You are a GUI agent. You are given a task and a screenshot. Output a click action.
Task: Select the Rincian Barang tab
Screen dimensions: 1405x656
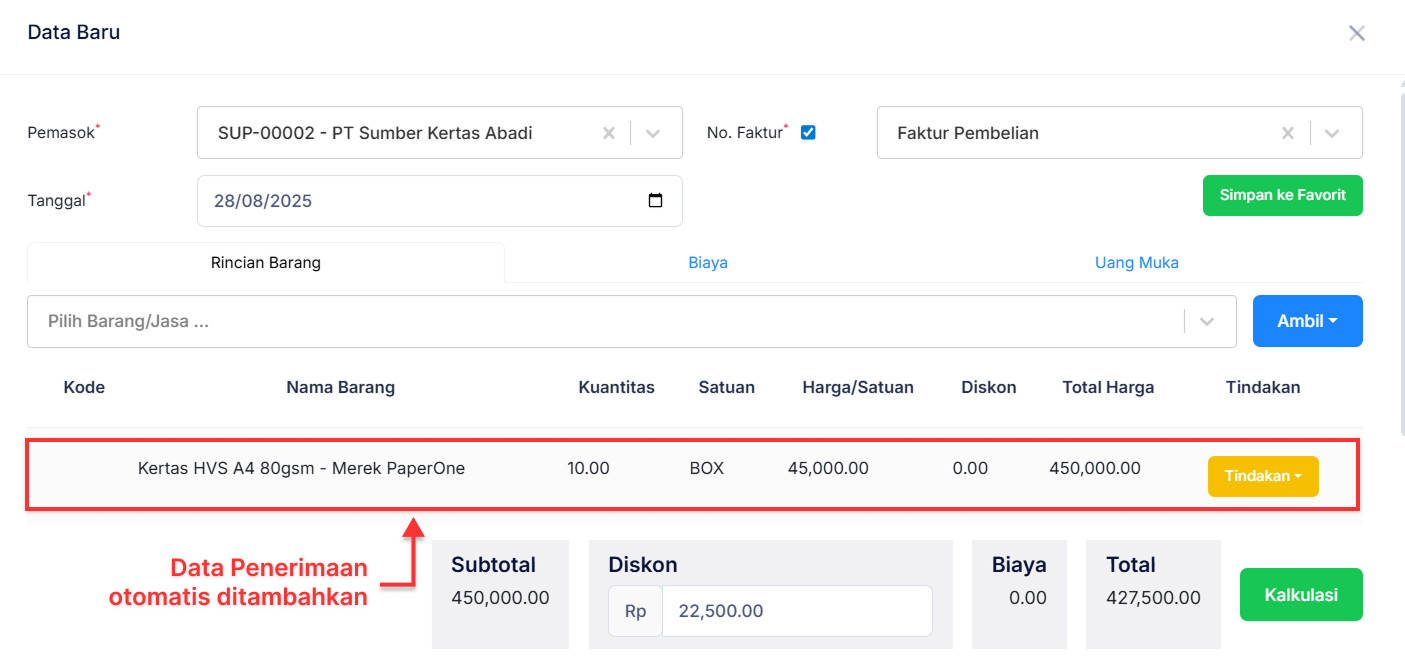pos(265,262)
